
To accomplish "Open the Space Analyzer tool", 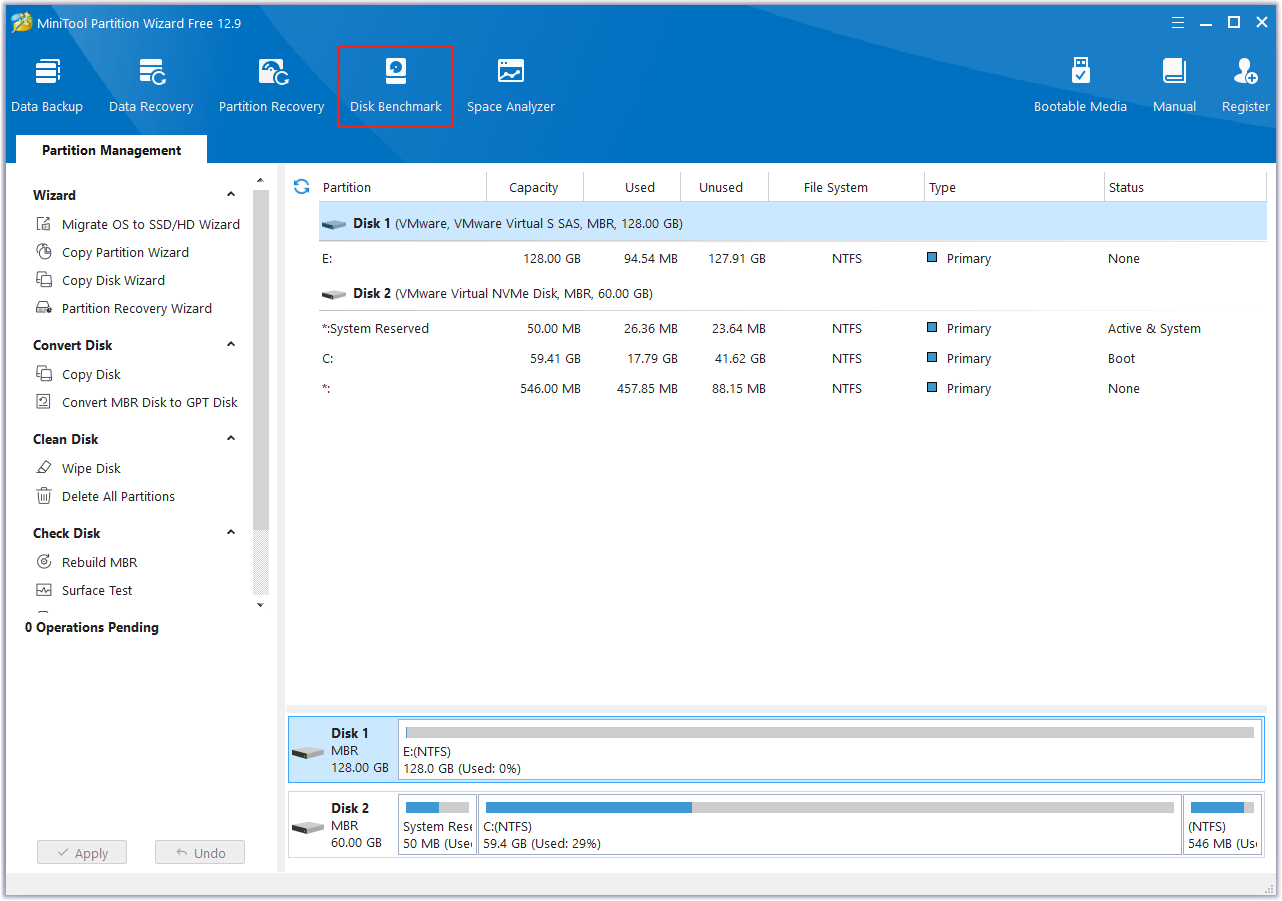I will (510, 85).
